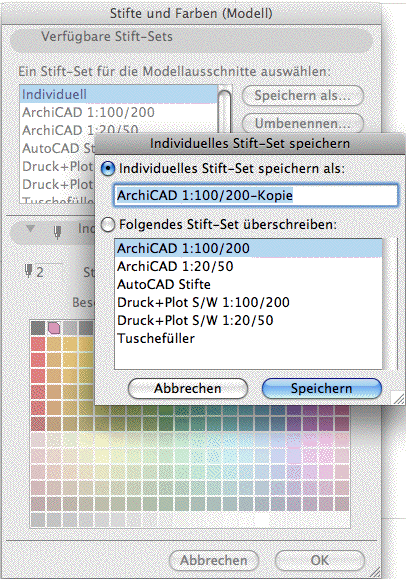Collapse the pen panel disclosure triangle

coord(31,229)
